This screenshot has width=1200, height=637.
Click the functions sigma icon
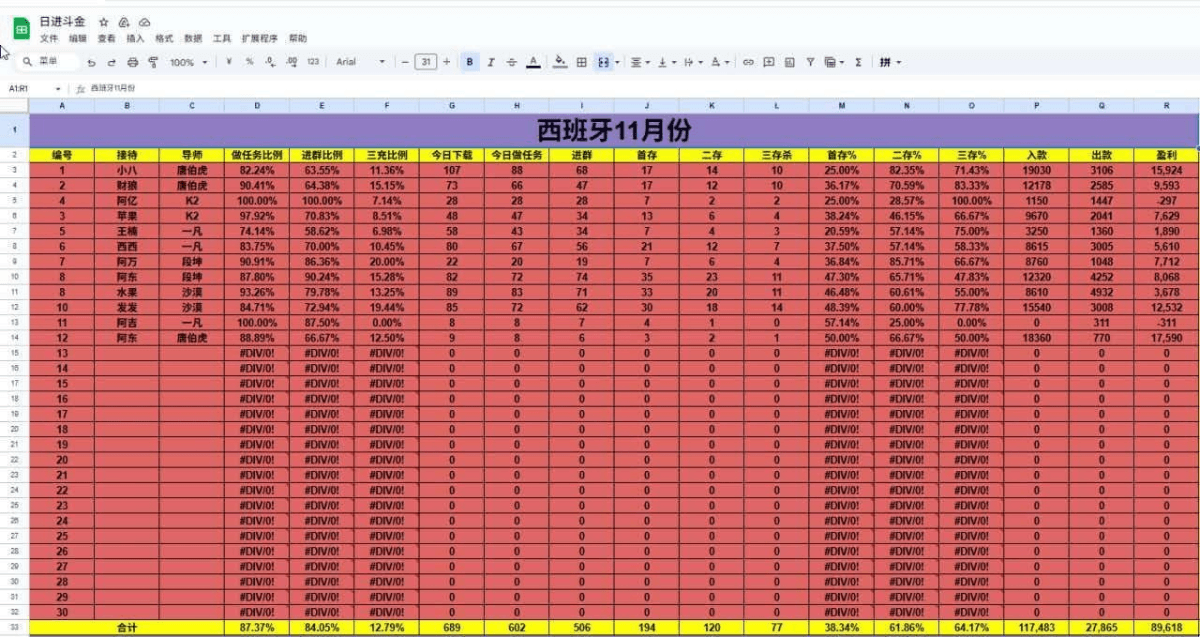(x=858, y=62)
